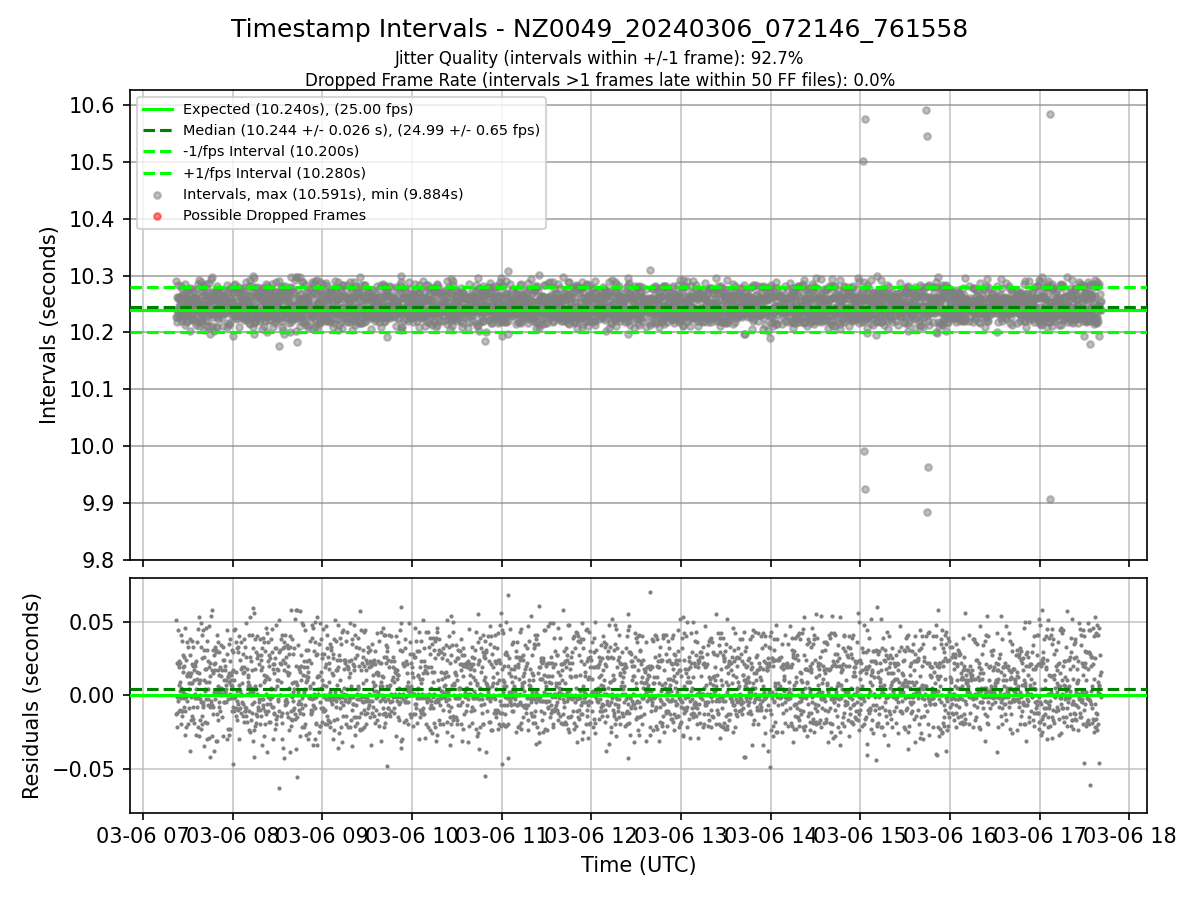Click the highest outlier point near 10.59 seconds
The width and height of the screenshot is (1200, 900).
[926, 110]
